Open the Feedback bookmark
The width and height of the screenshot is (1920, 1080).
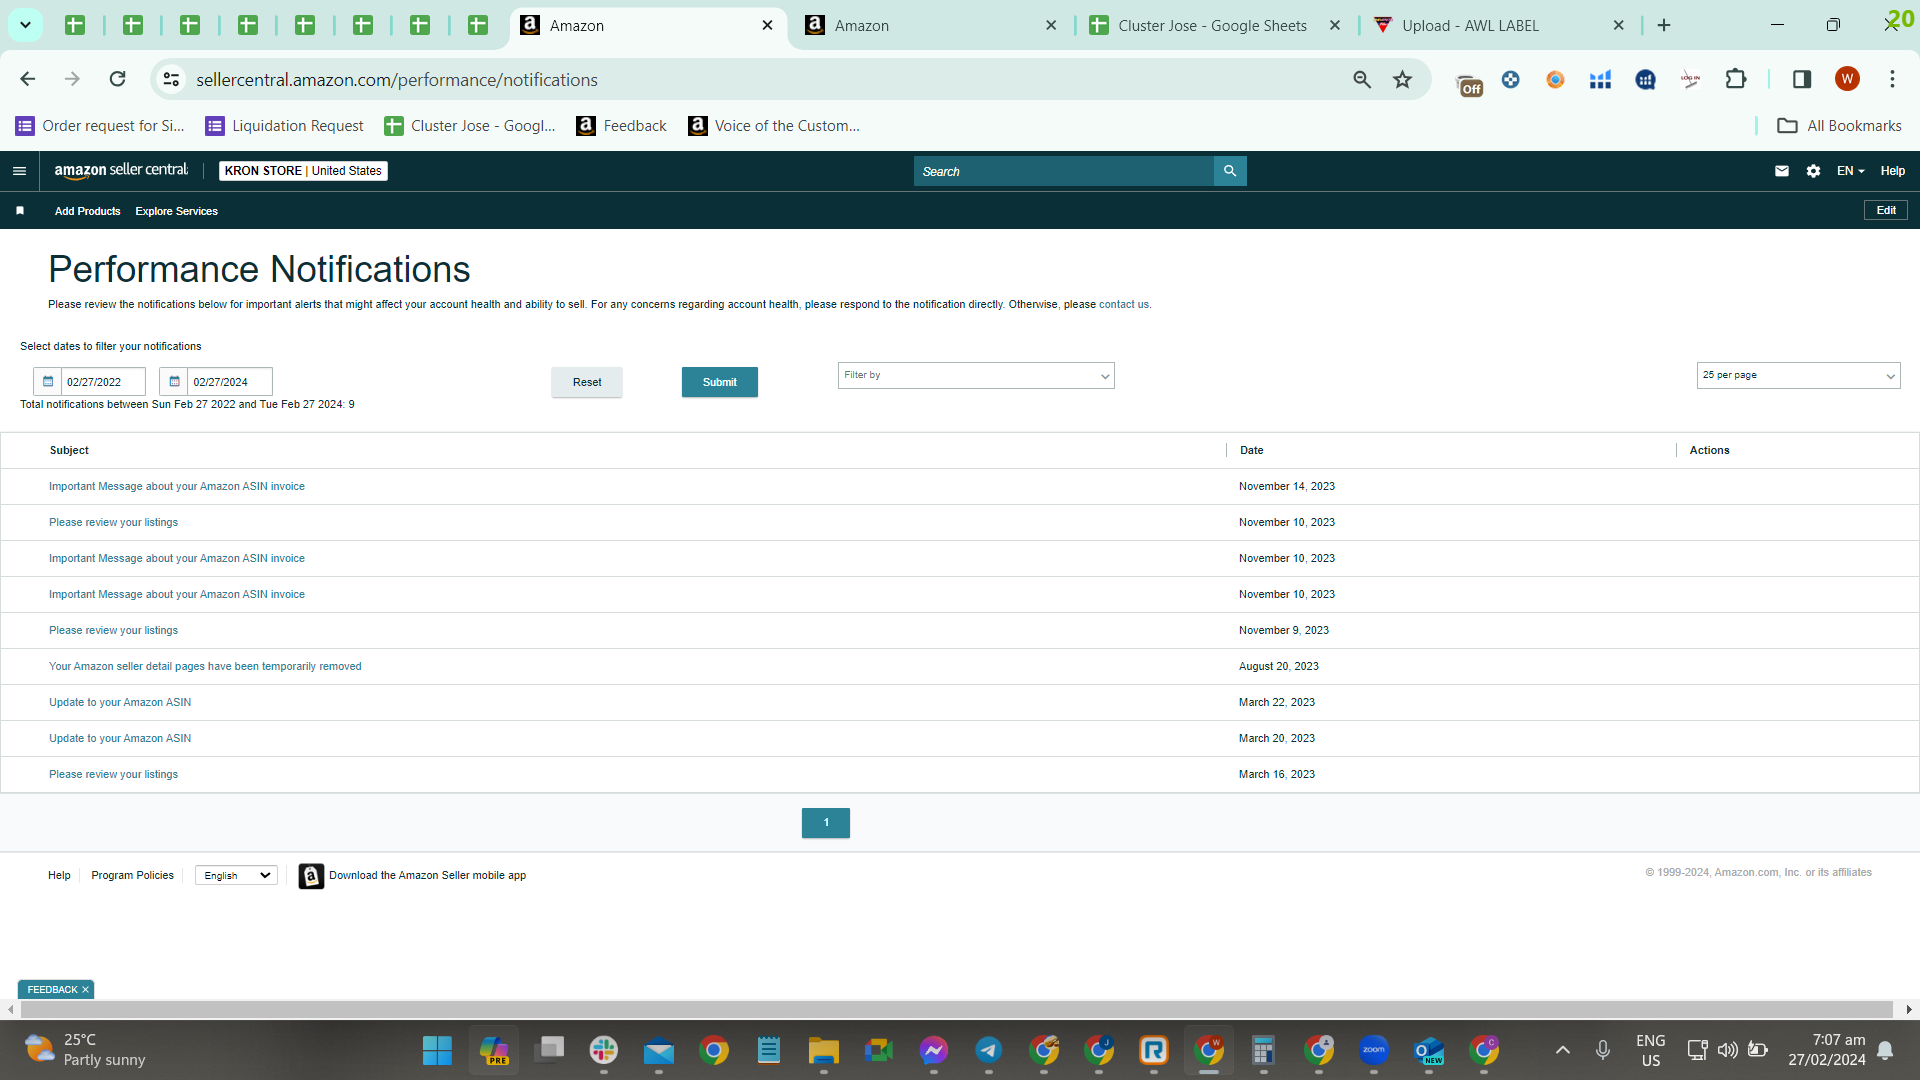click(x=622, y=126)
